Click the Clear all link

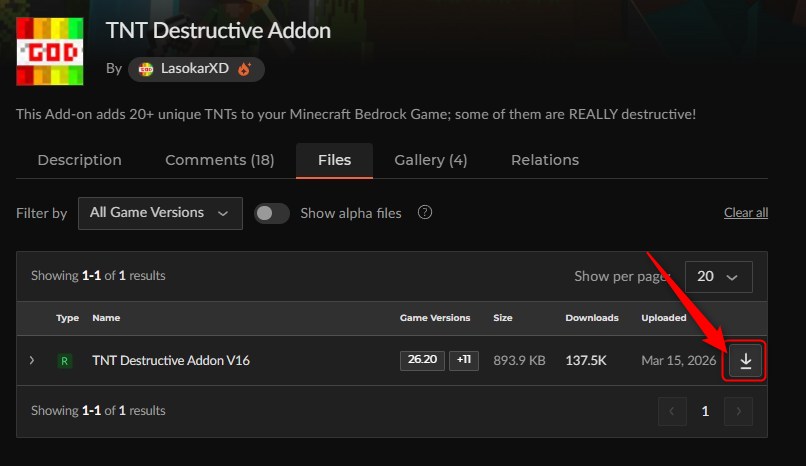[x=746, y=212]
